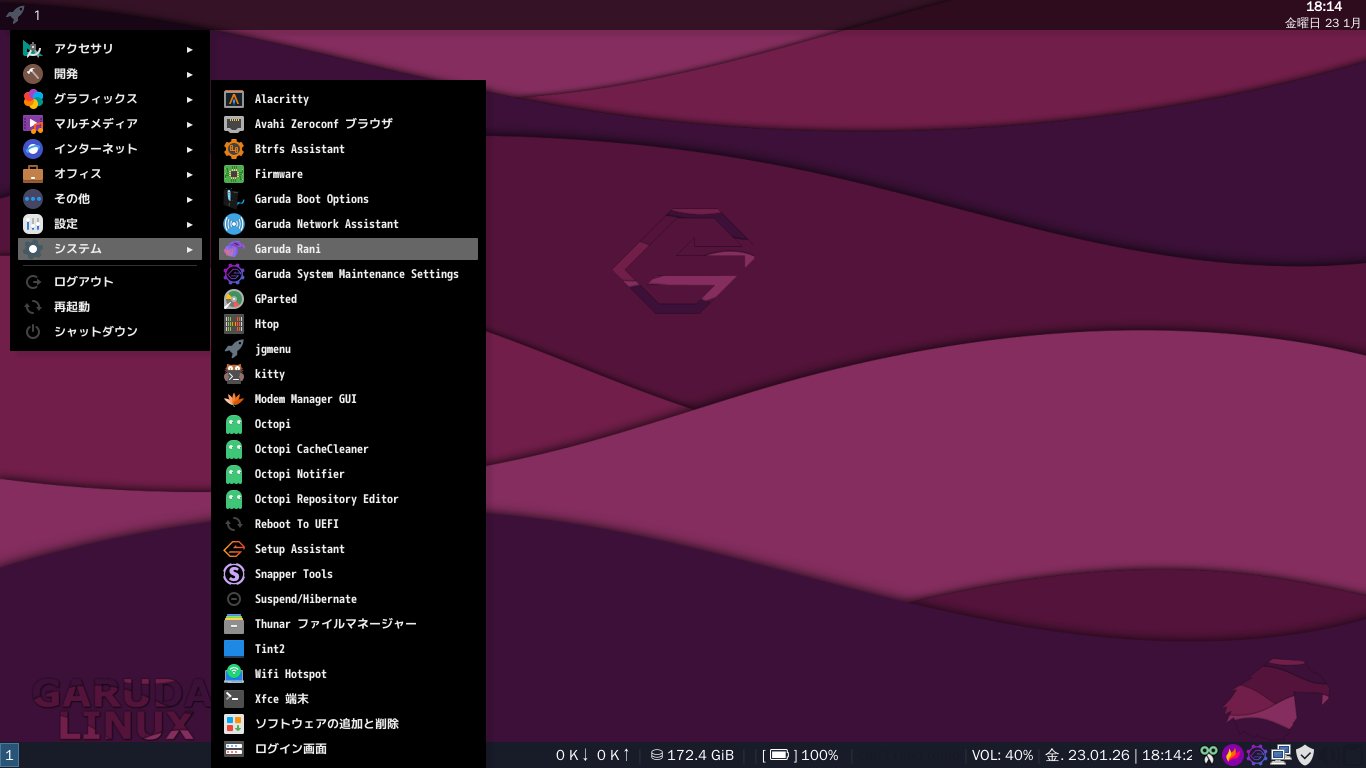Screen dimensions: 1366x768
Task: Choose ログアウト to log out
Action: 108,282
